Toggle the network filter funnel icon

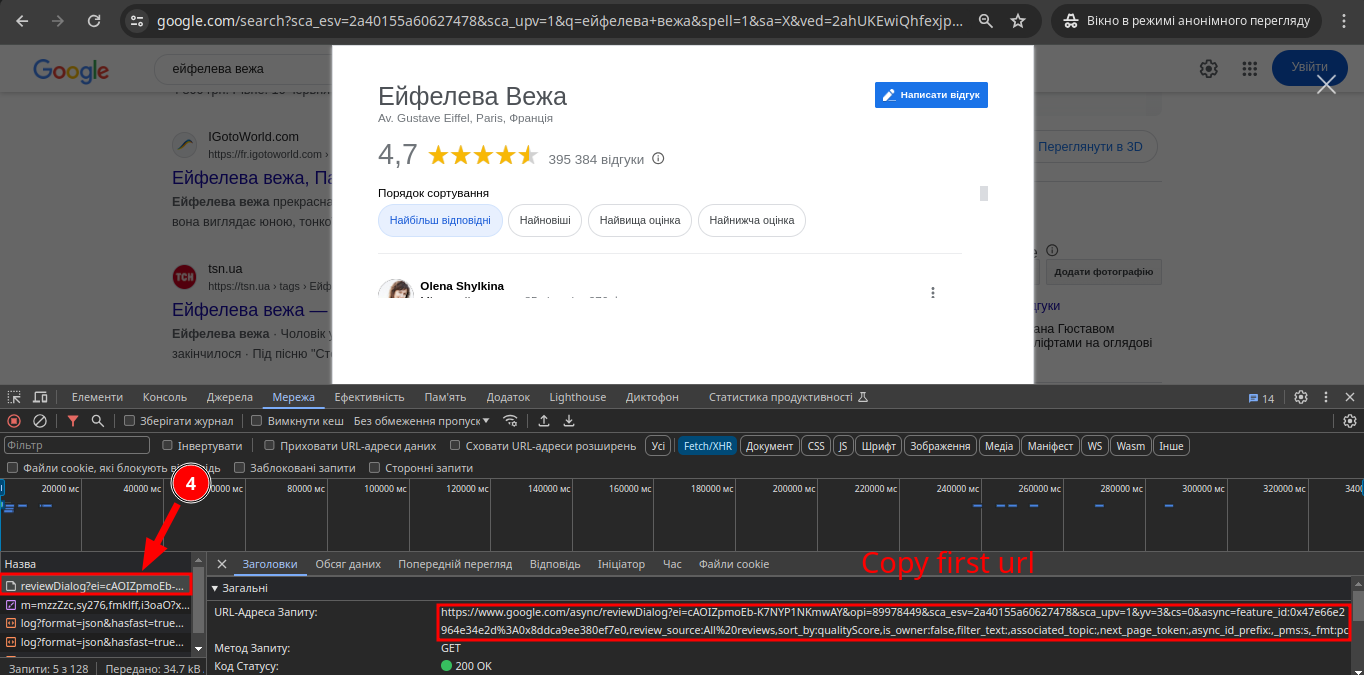coord(73,421)
